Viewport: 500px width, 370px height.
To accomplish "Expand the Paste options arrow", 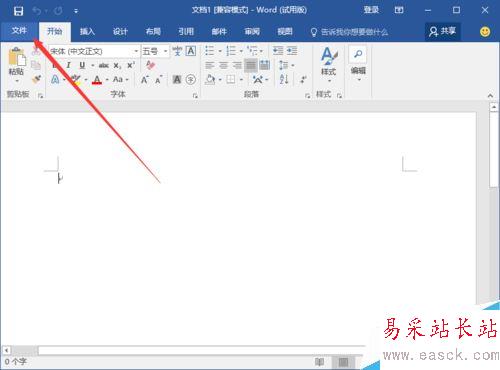I will 17,81.
